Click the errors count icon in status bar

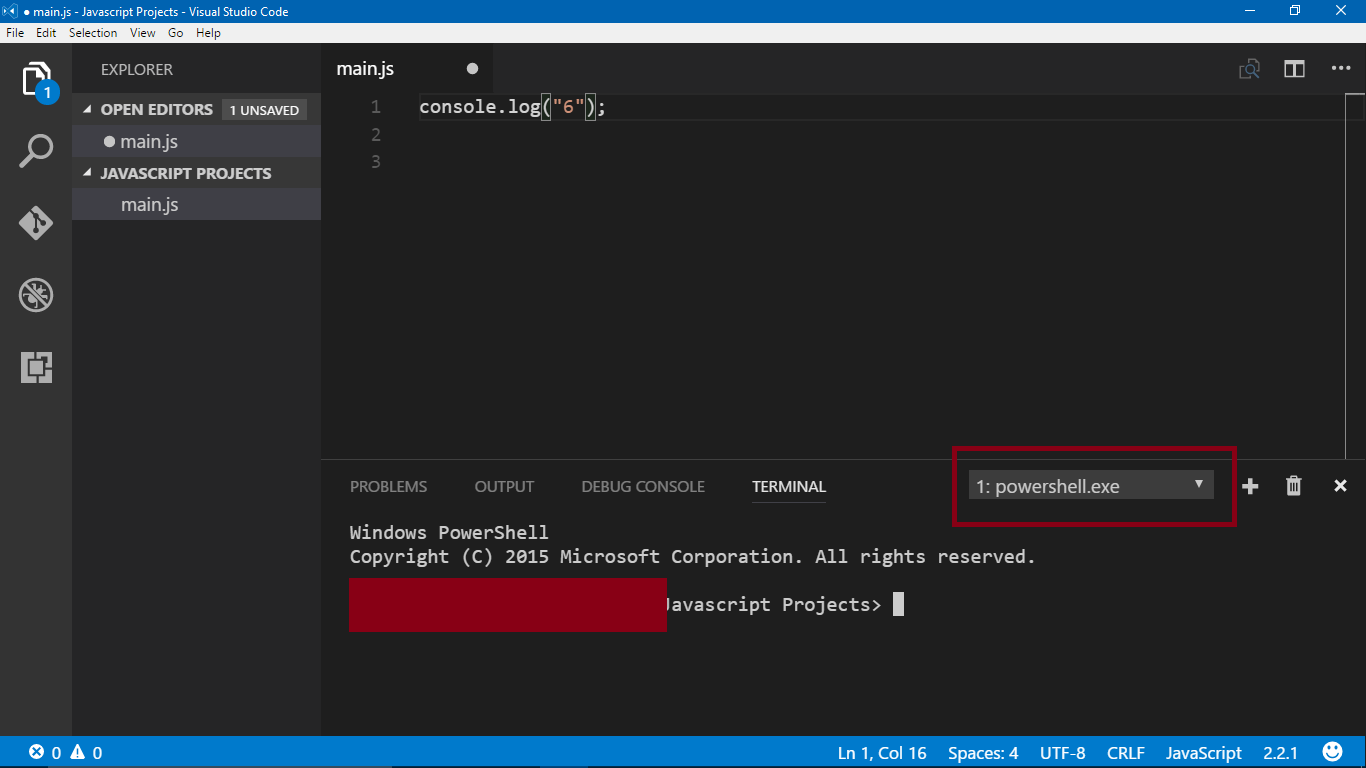(x=37, y=752)
